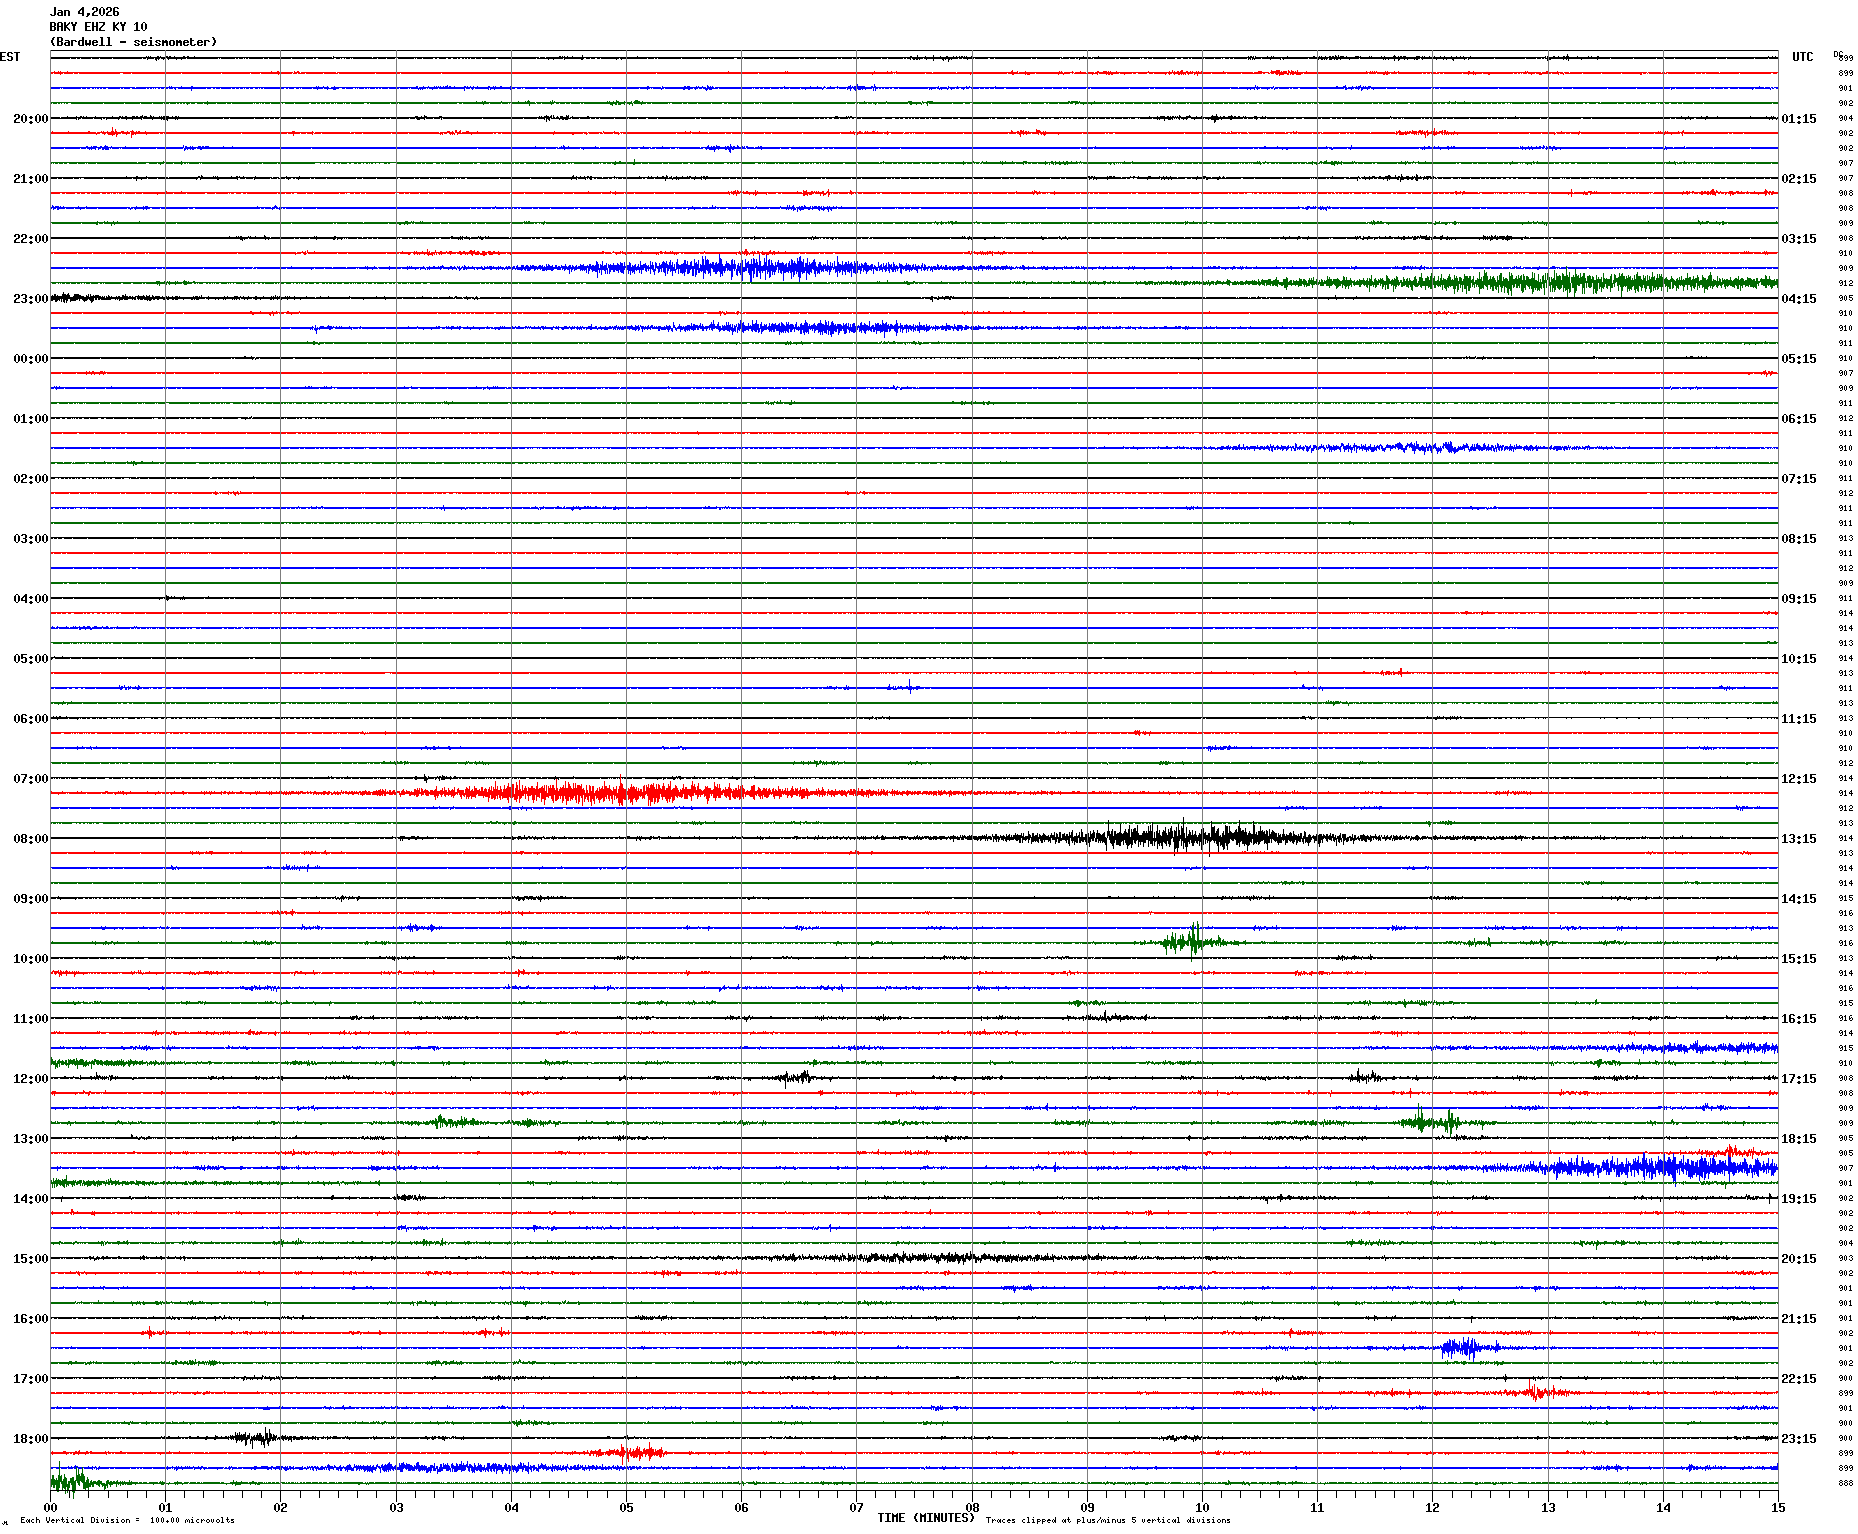
Task: Click the 18:15 UTC row label
Action: [1798, 1139]
